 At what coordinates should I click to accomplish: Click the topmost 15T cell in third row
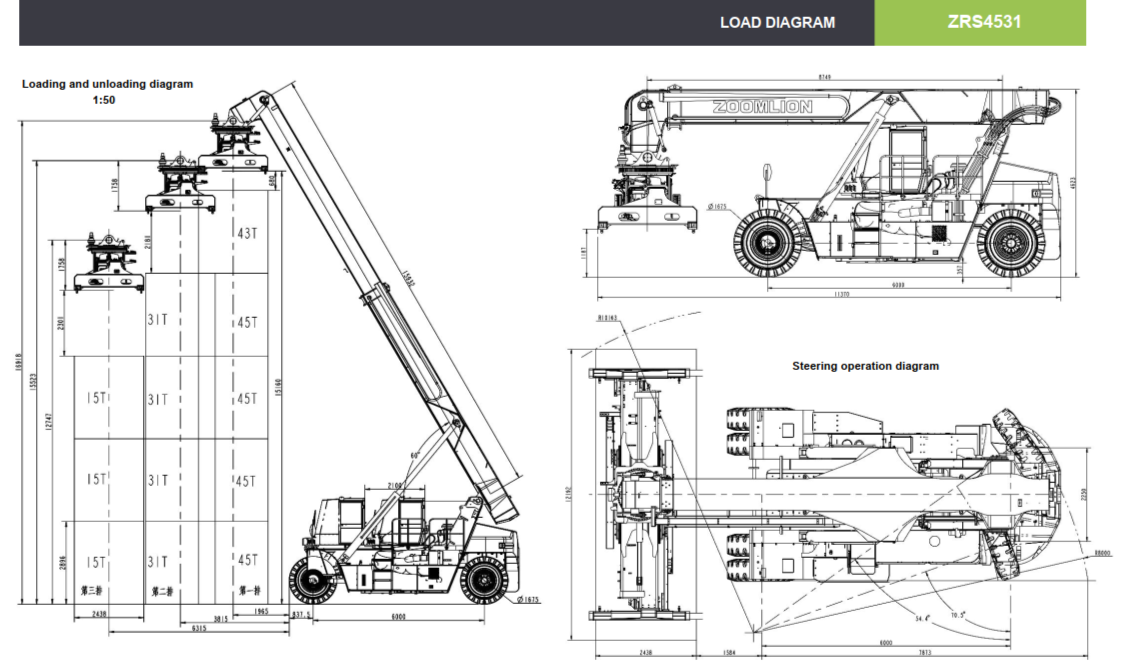tap(95, 398)
